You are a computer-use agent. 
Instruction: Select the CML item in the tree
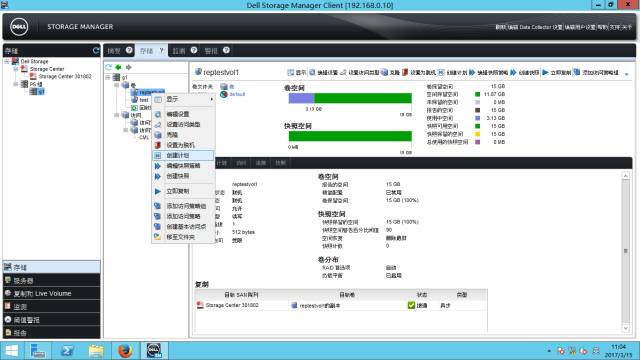point(144,138)
